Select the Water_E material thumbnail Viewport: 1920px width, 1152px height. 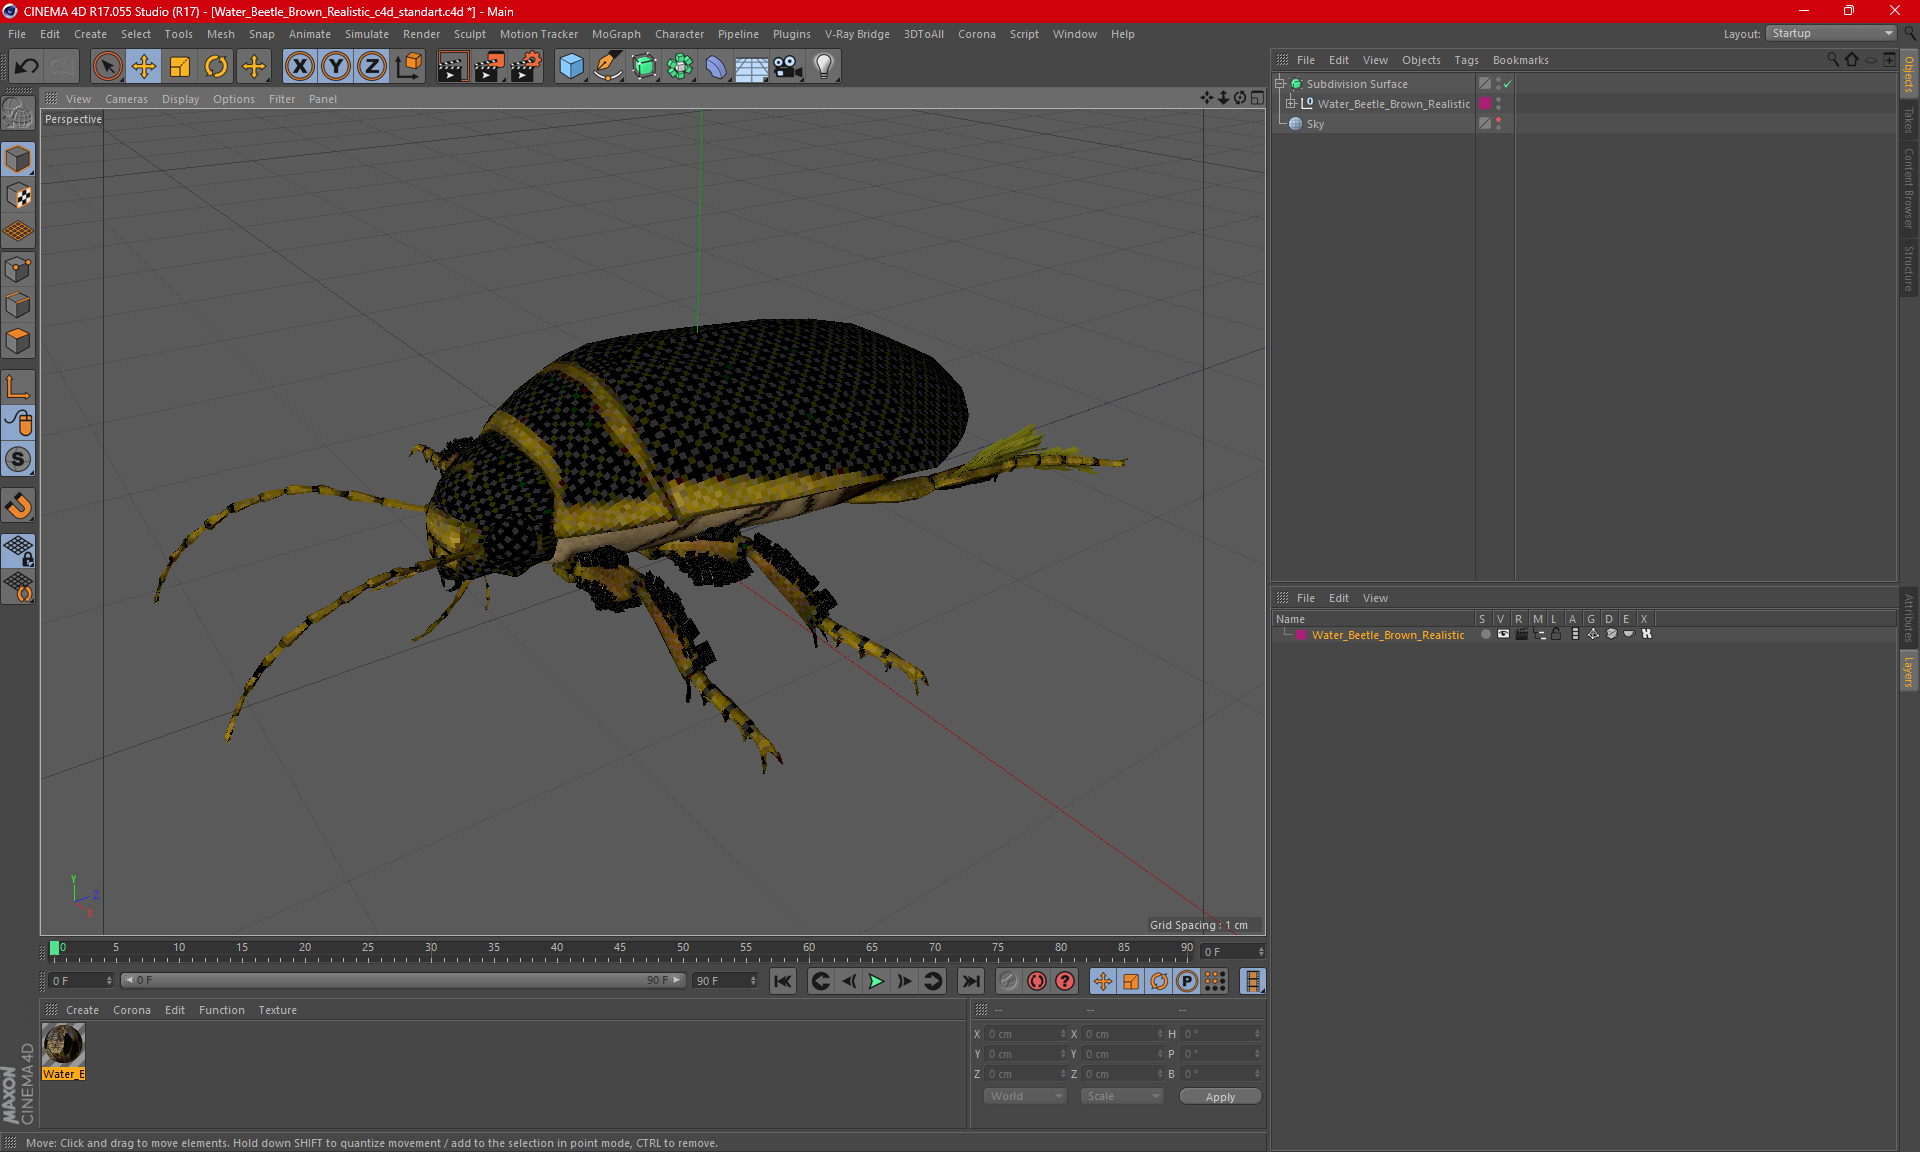[x=63, y=1046]
